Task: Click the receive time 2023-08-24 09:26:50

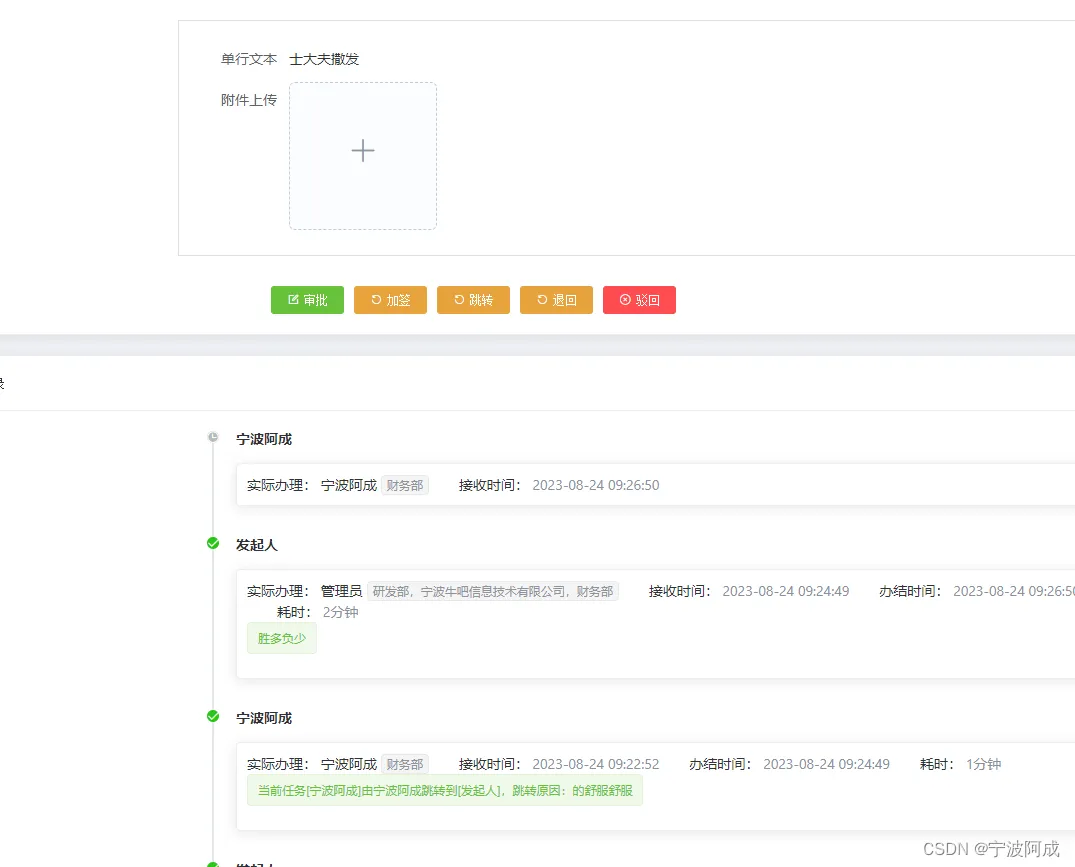Action: 596,485
